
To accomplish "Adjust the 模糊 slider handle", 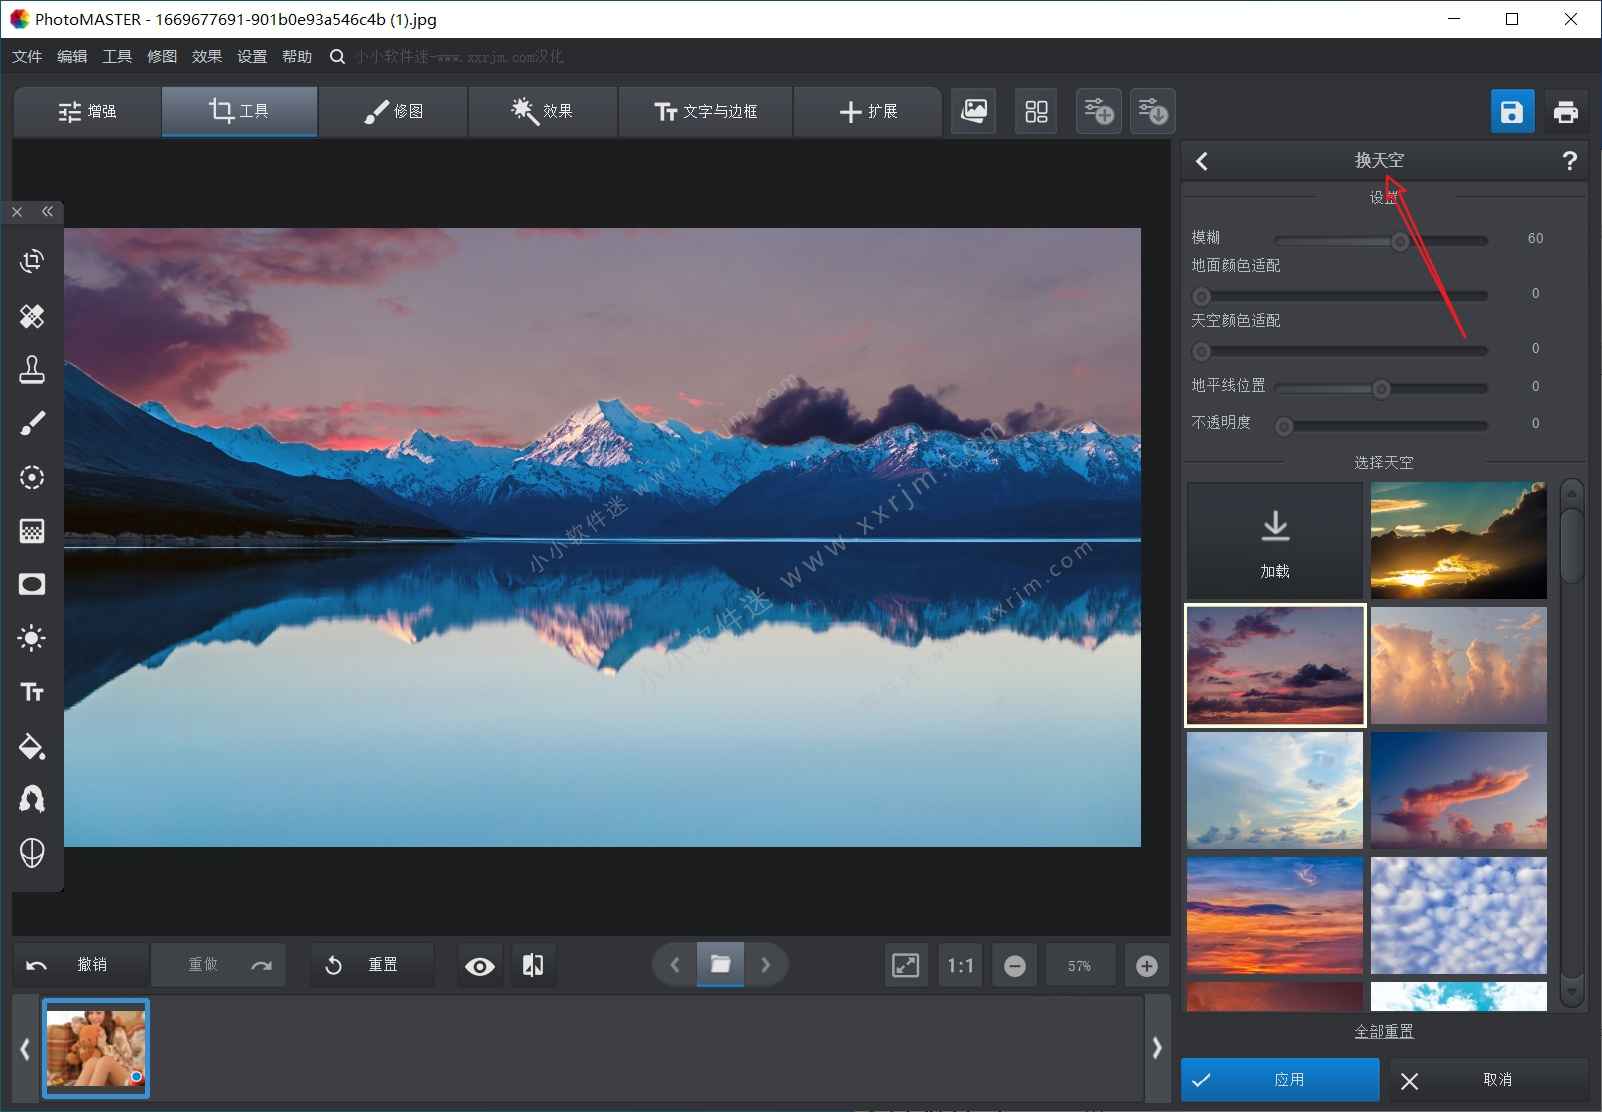I will (1401, 241).
